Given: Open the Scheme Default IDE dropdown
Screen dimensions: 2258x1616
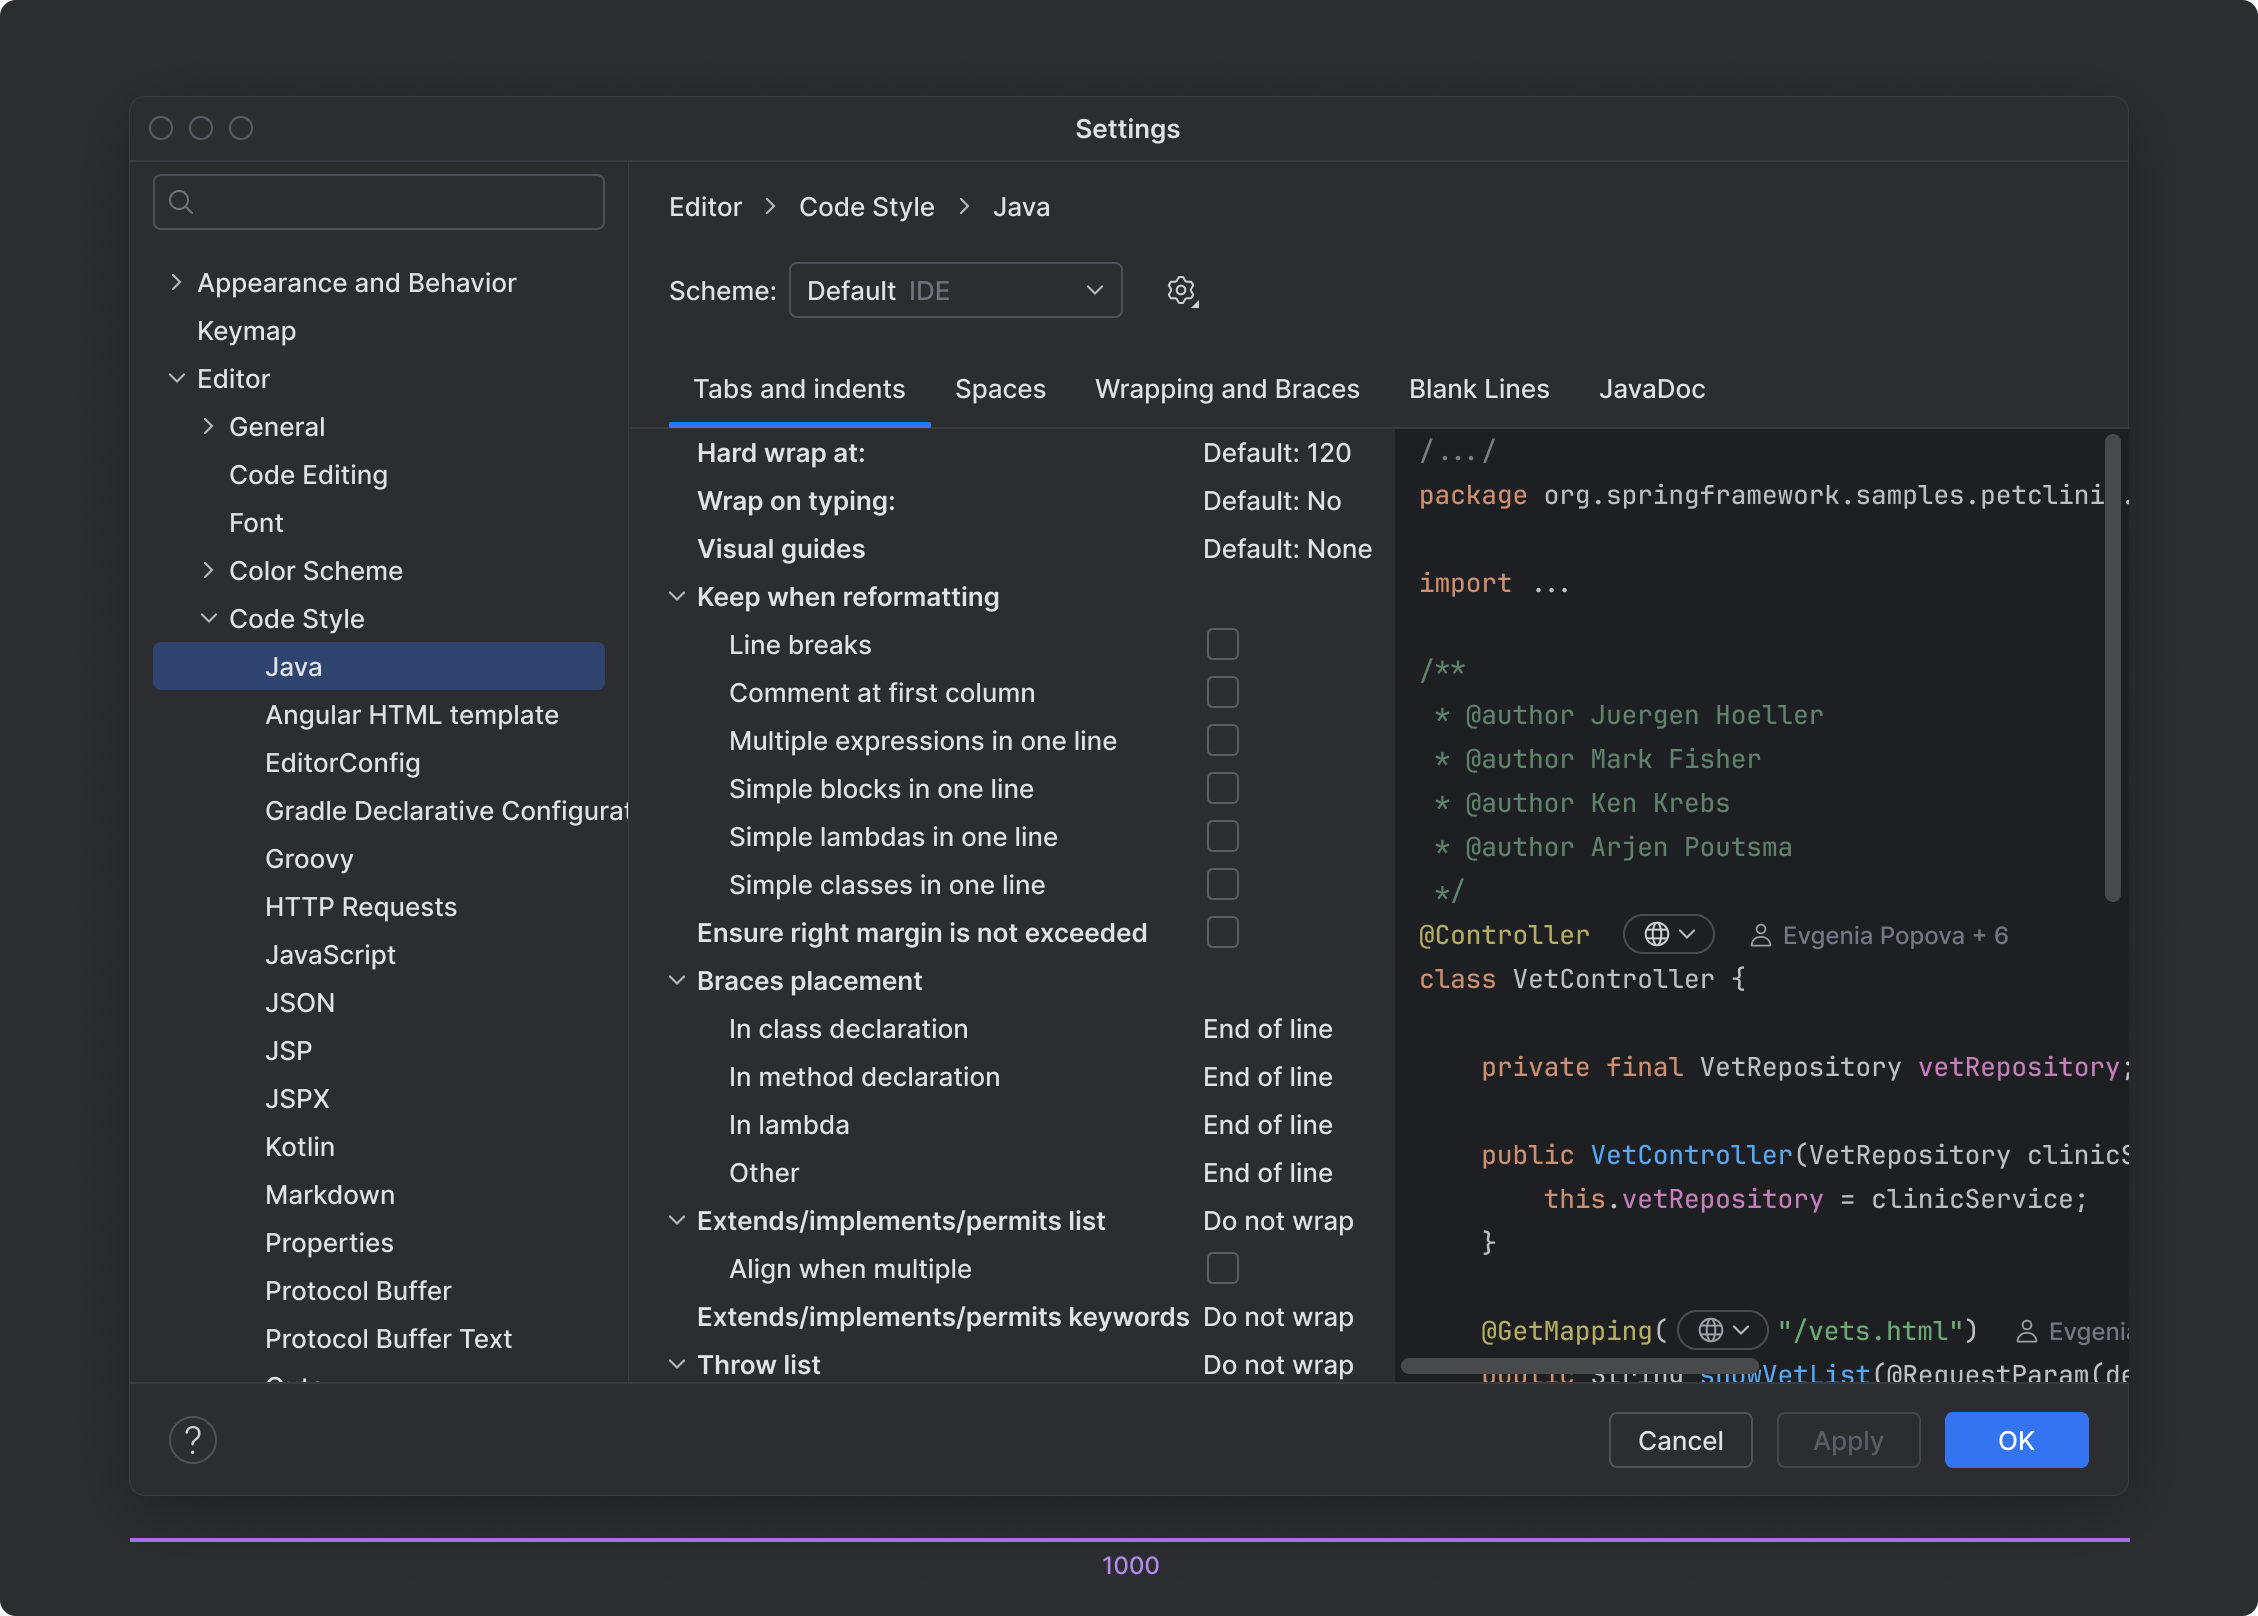Looking at the screenshot, I should [955, 290].
